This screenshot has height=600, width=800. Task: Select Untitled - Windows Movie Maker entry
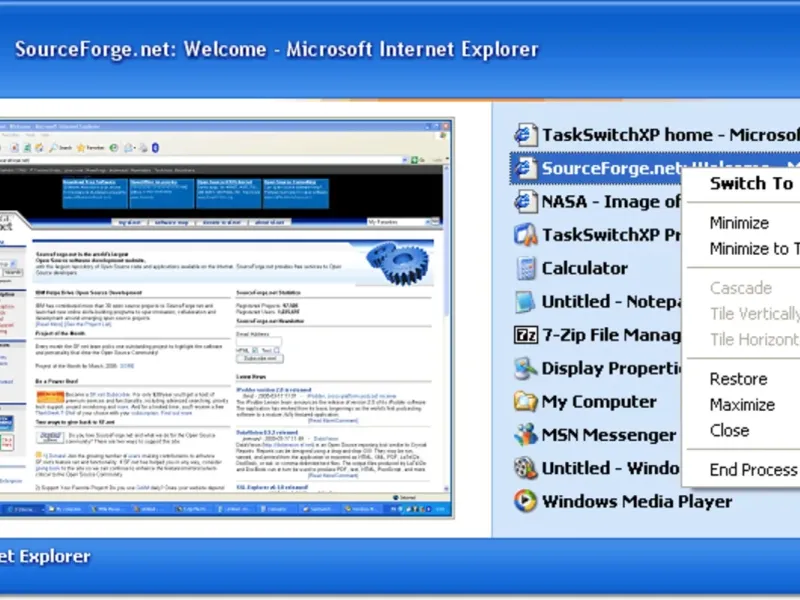tap(596, 468)
